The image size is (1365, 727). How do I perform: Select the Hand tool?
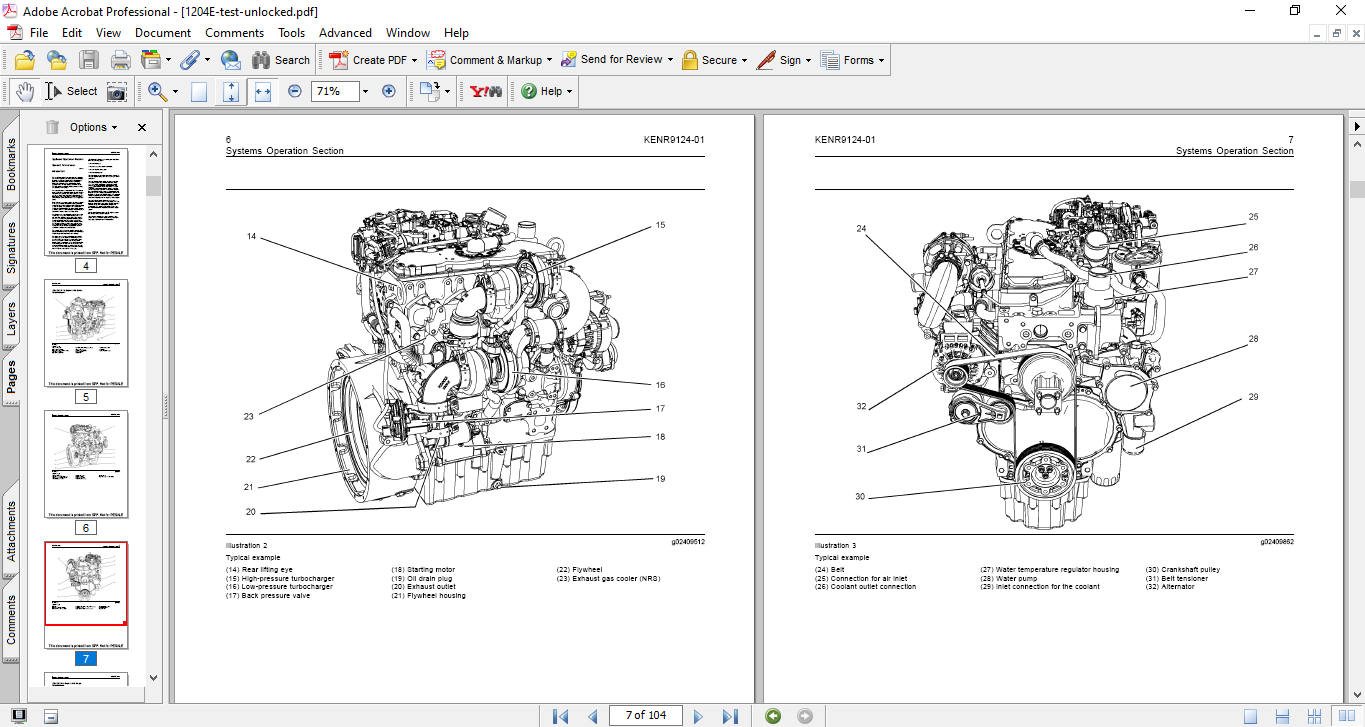(23, 91)
